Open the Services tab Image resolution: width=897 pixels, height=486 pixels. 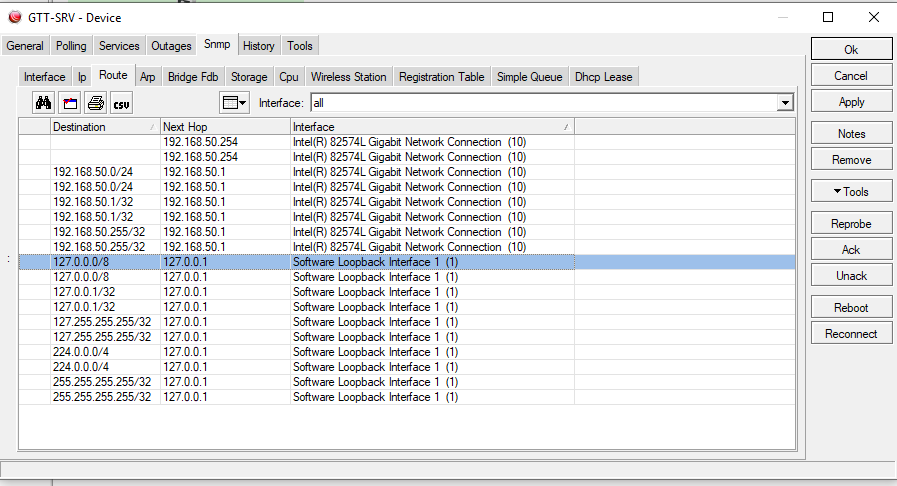119,46
